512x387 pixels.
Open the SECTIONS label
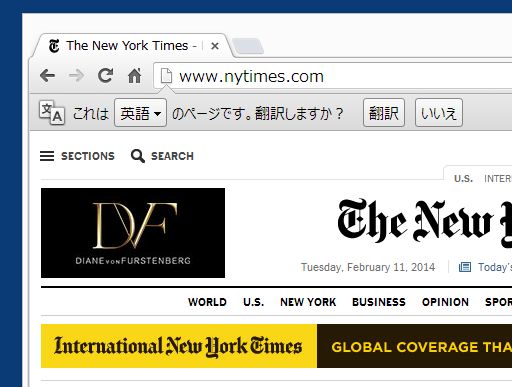[x=88, y=156]
